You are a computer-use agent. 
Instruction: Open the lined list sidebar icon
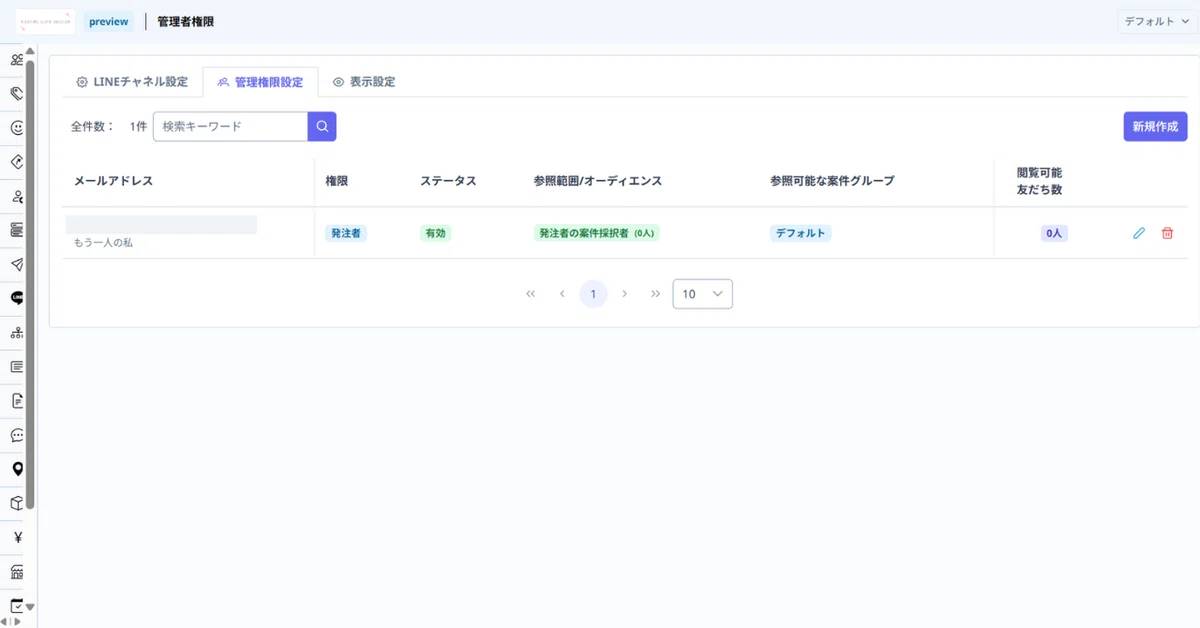pyautogui.click(x=17, y=366)
